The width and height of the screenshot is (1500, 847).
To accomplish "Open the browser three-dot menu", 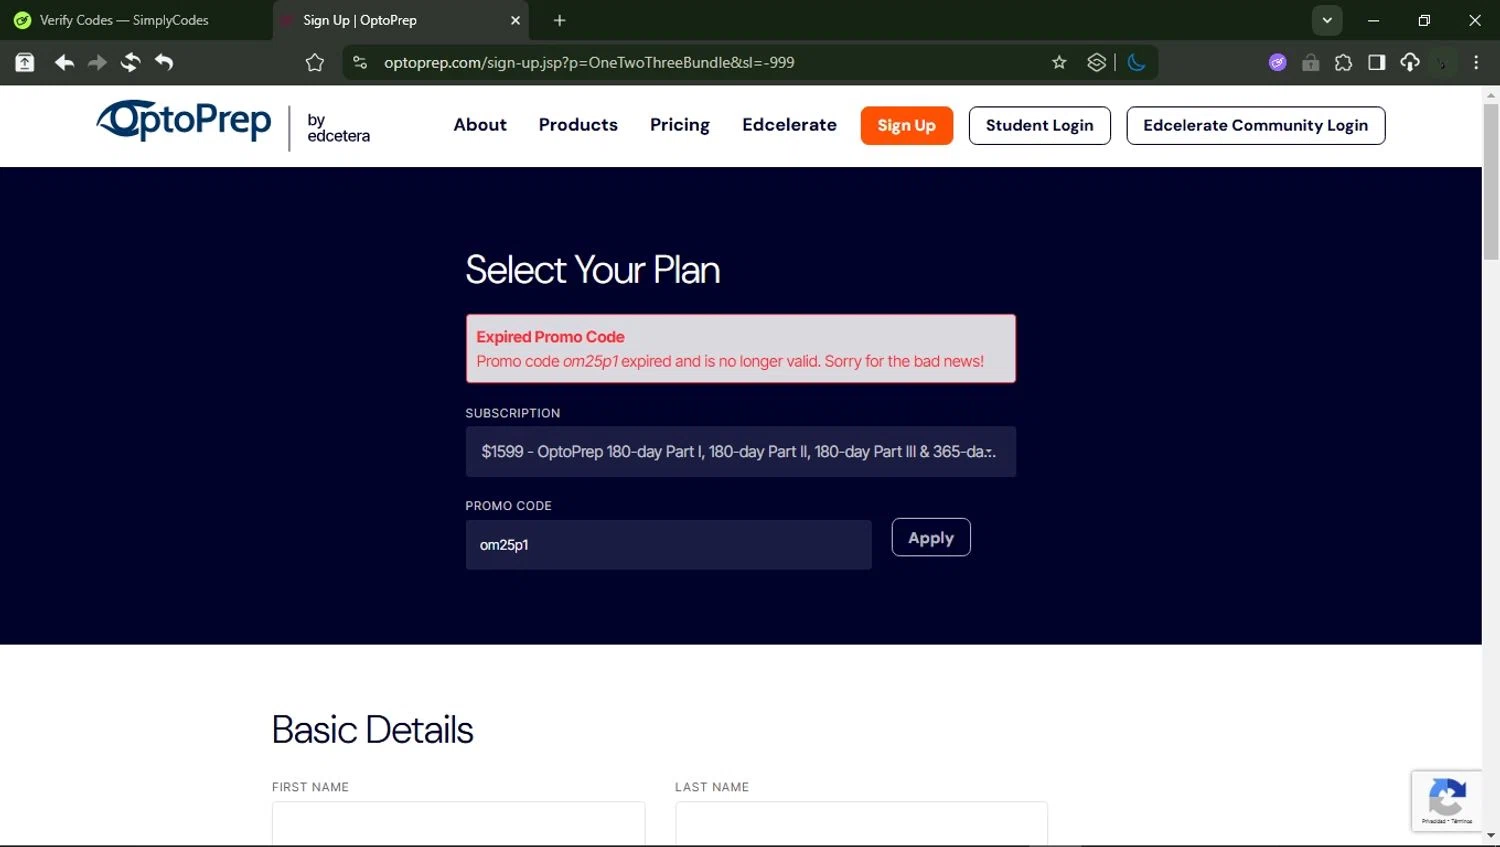I will coord(1476,62).
